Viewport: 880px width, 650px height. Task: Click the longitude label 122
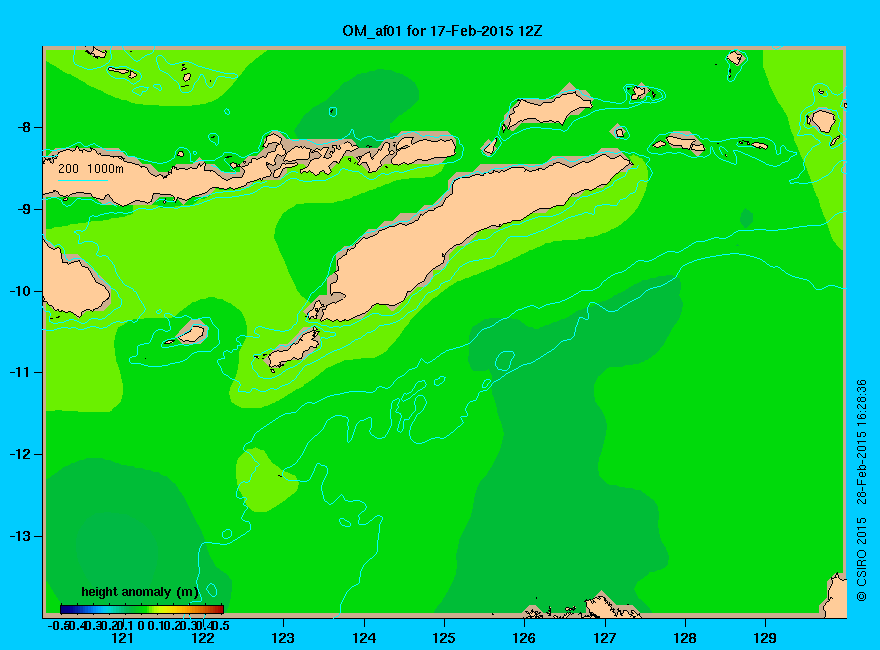[x=203, y=638]
